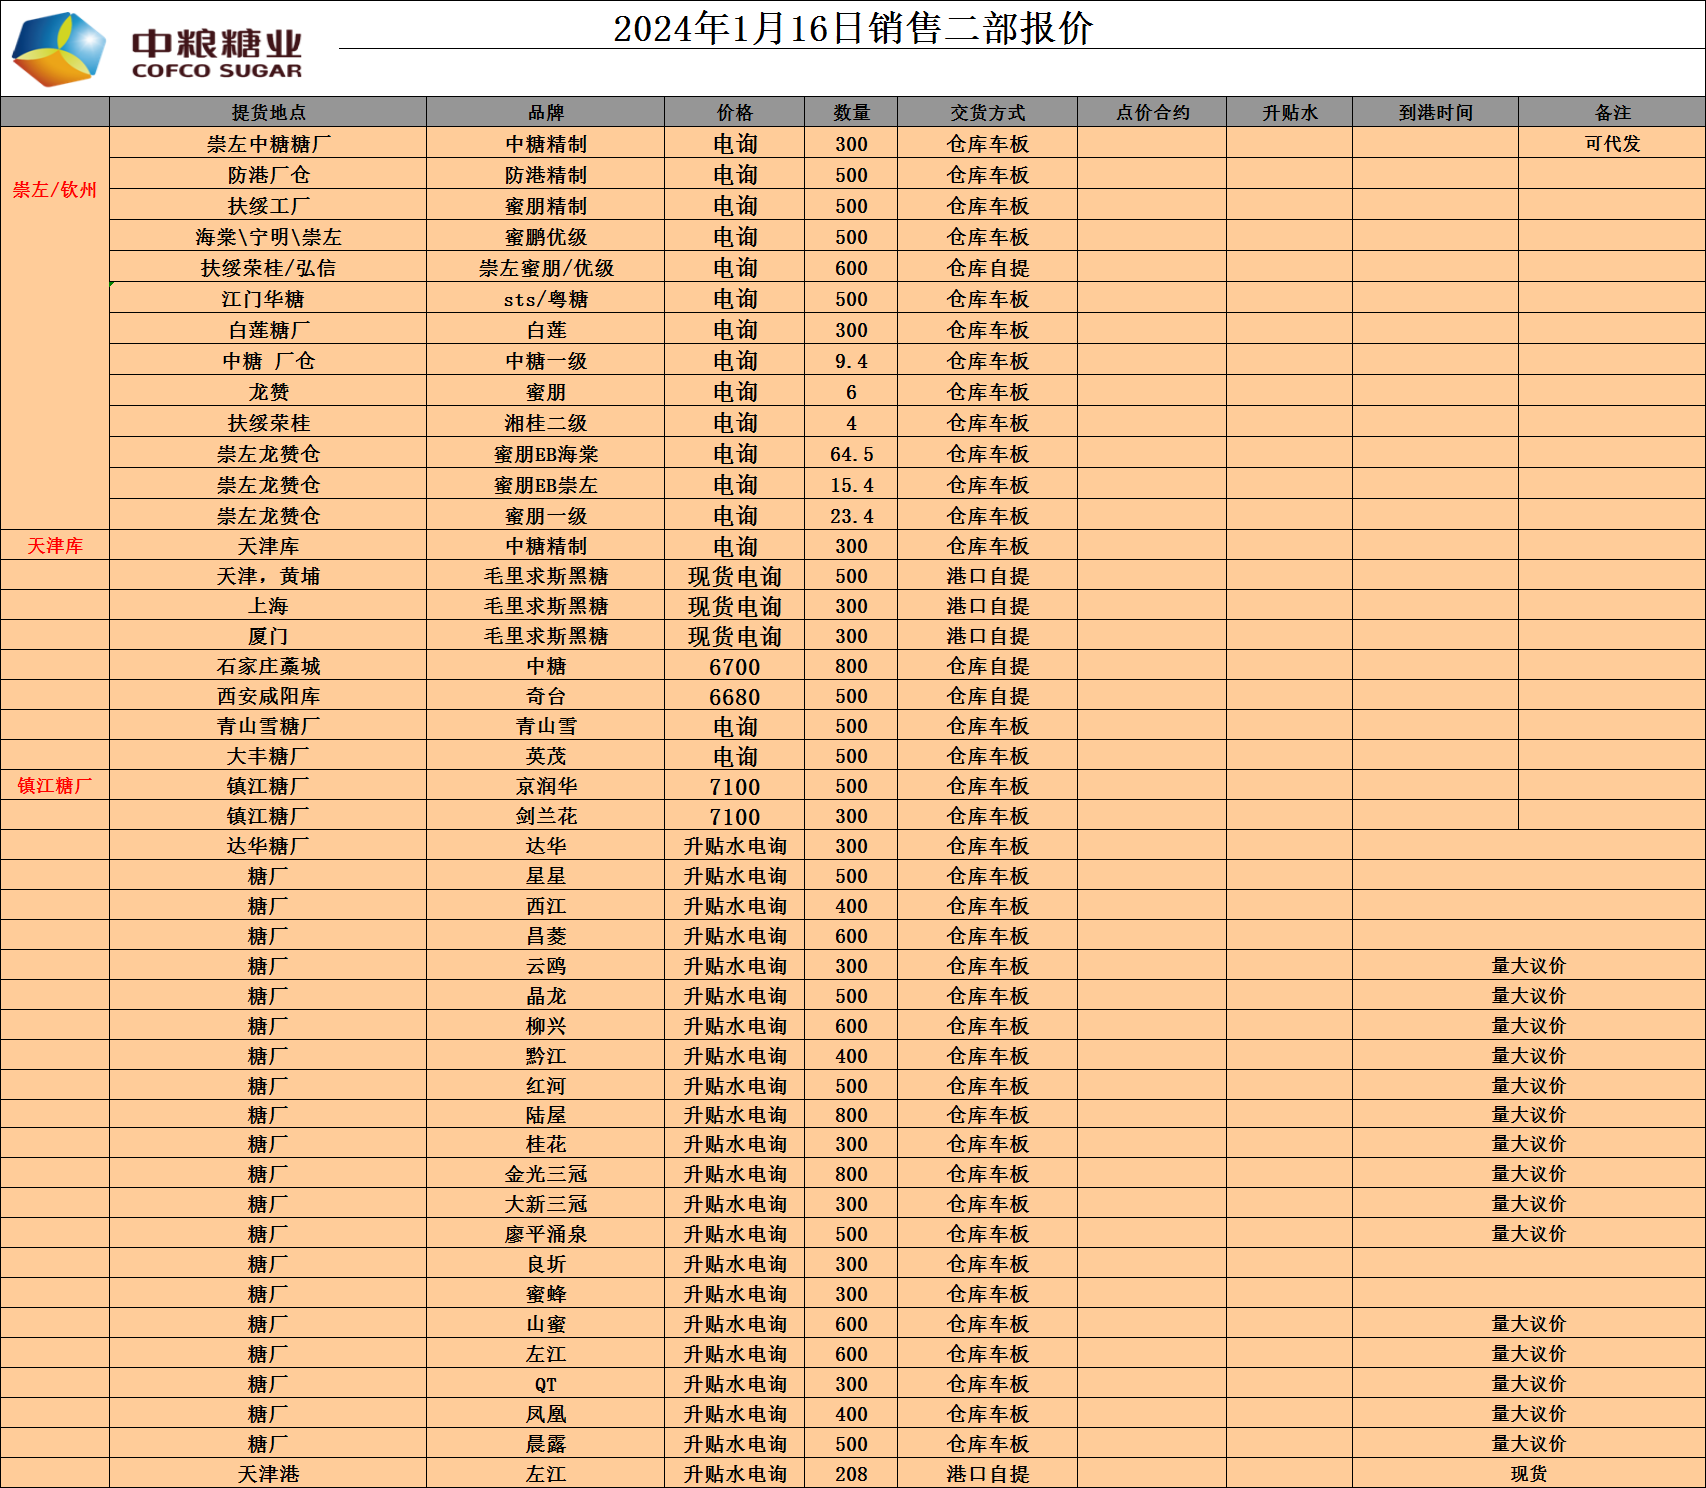The image size is (1706, 1488).
Task: Select the 可代发 remark cell
Action: click(x=1612, y=144)
